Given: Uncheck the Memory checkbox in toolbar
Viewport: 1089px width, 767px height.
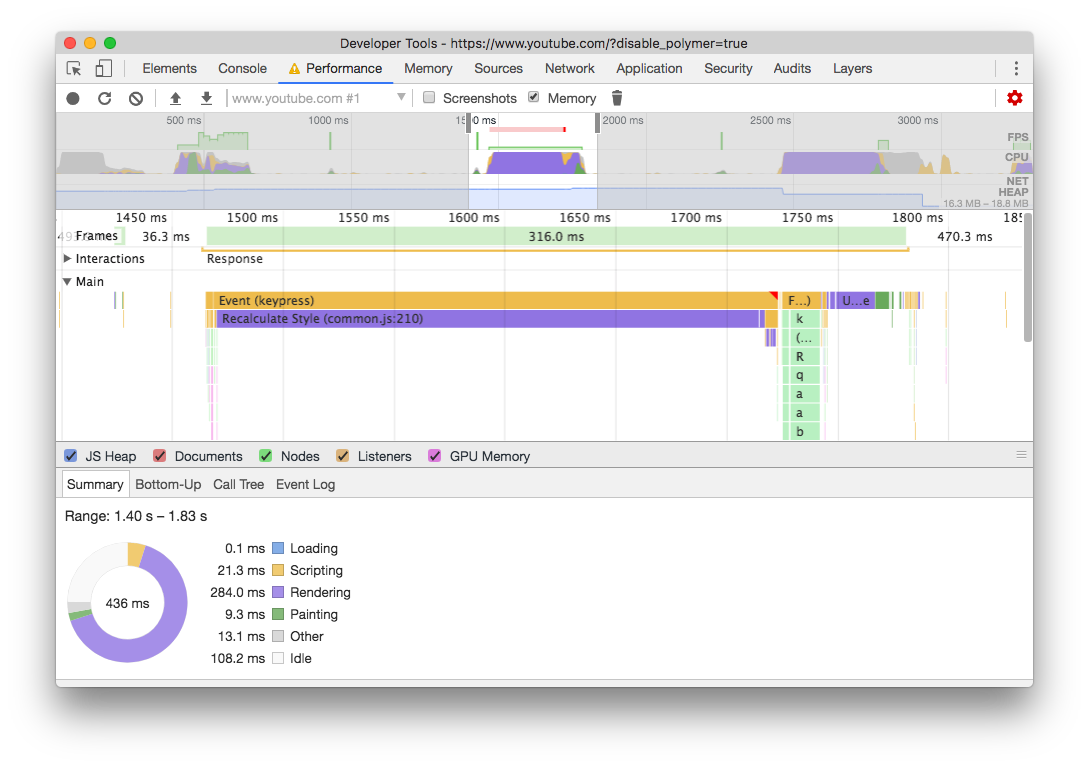Looking at the screenshot, I should click(x=533, y=97).
